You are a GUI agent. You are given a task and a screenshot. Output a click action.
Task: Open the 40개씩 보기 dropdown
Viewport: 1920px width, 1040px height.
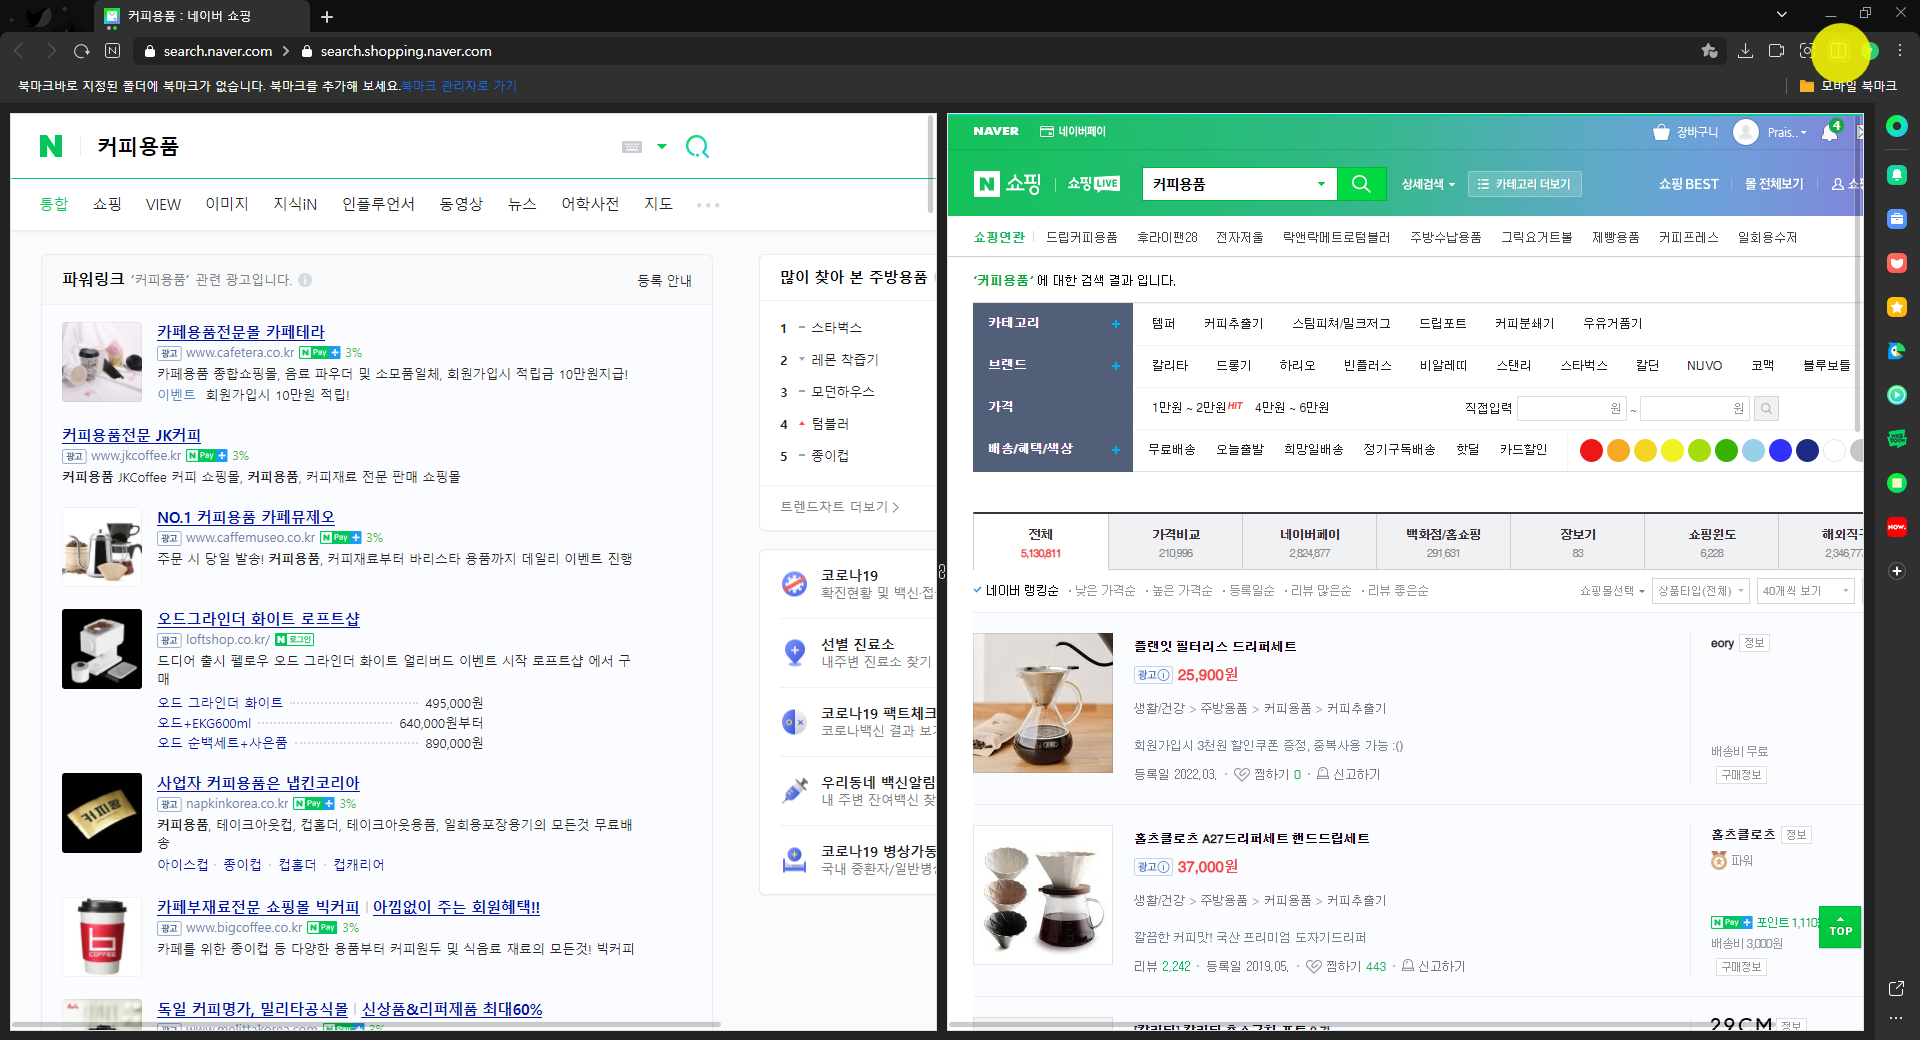click(1806, 591)
